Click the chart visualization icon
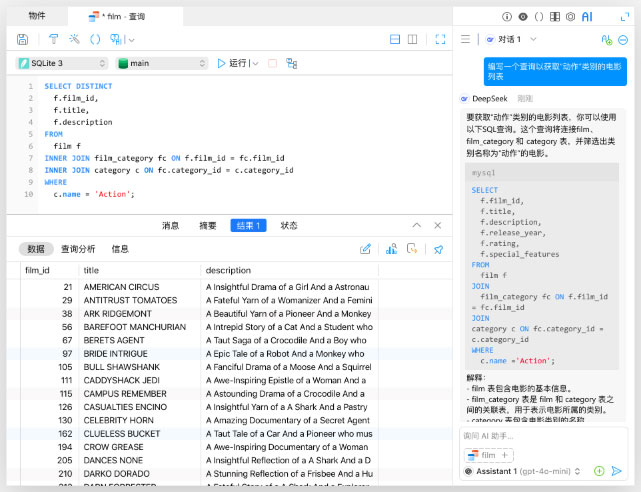Viewport: 641px width, 492px height. click(391, 249)
